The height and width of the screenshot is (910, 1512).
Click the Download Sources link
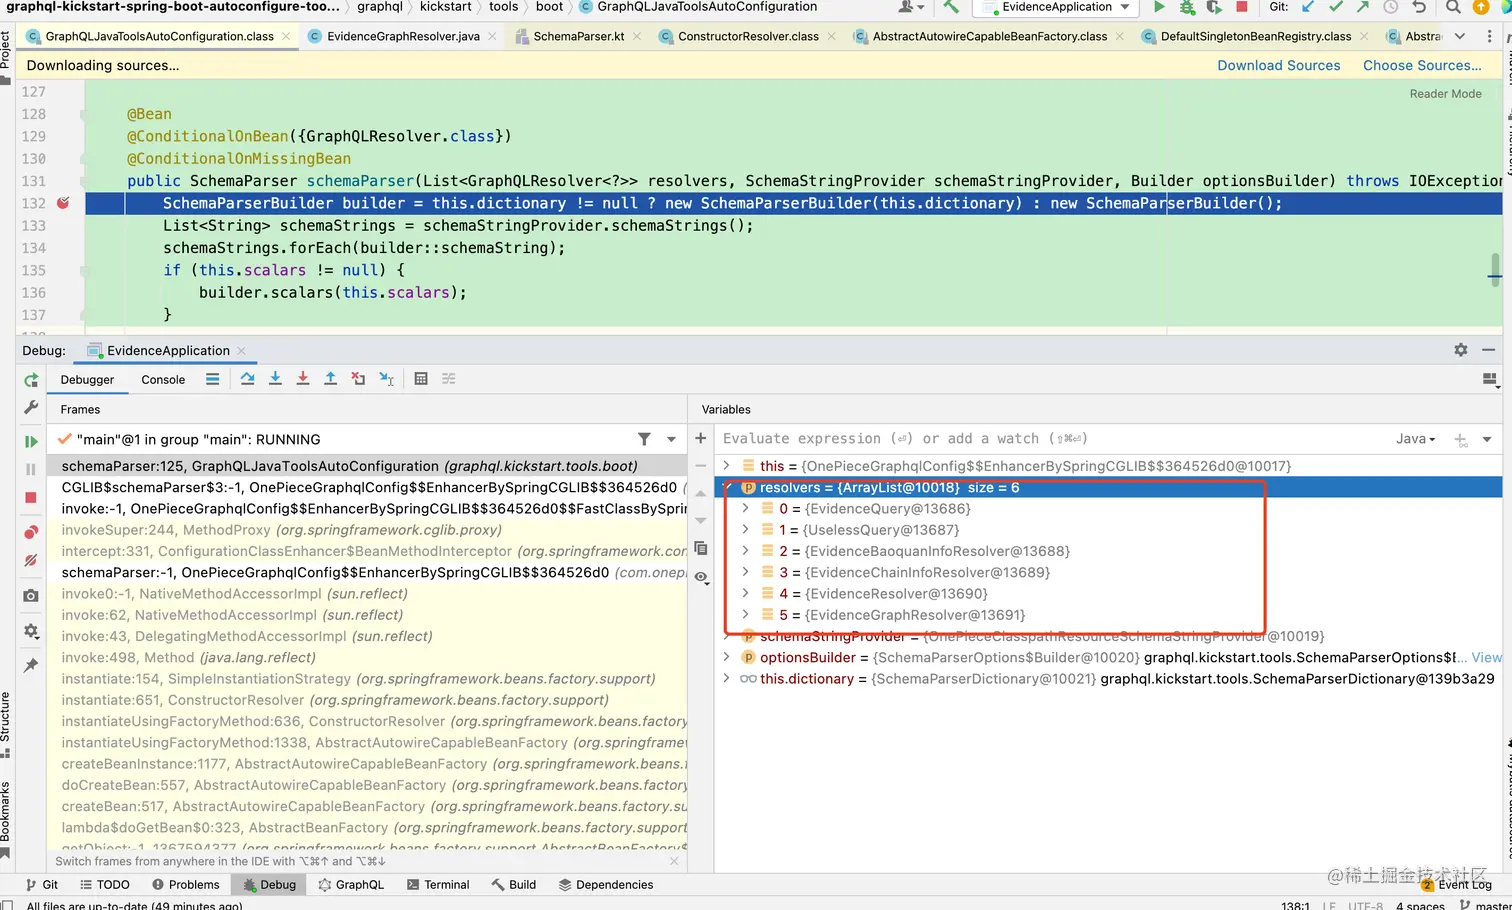(1279, 66)
